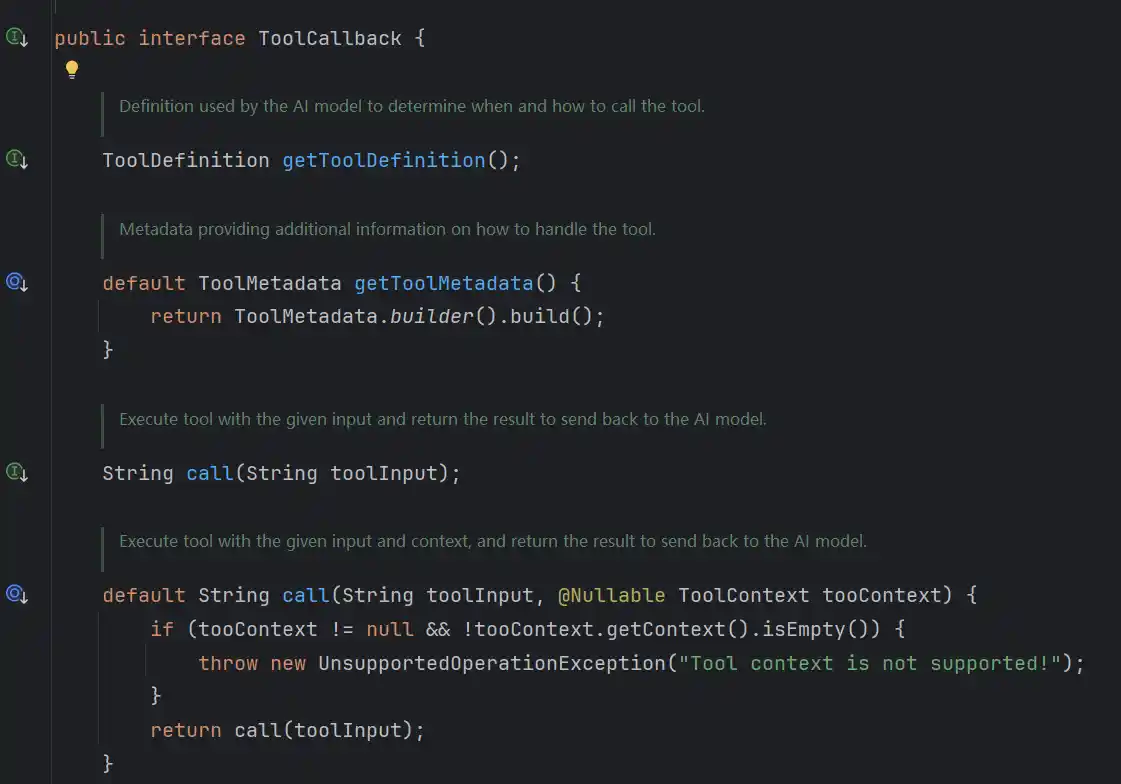The height and width of the screenshot is (784, 1121).
Task: Click the getToolMetadata method name
Action: click(443, 284)
